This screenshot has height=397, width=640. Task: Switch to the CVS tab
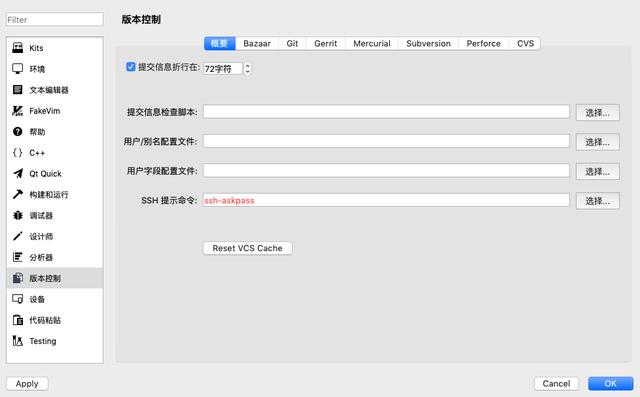point(525,44)
